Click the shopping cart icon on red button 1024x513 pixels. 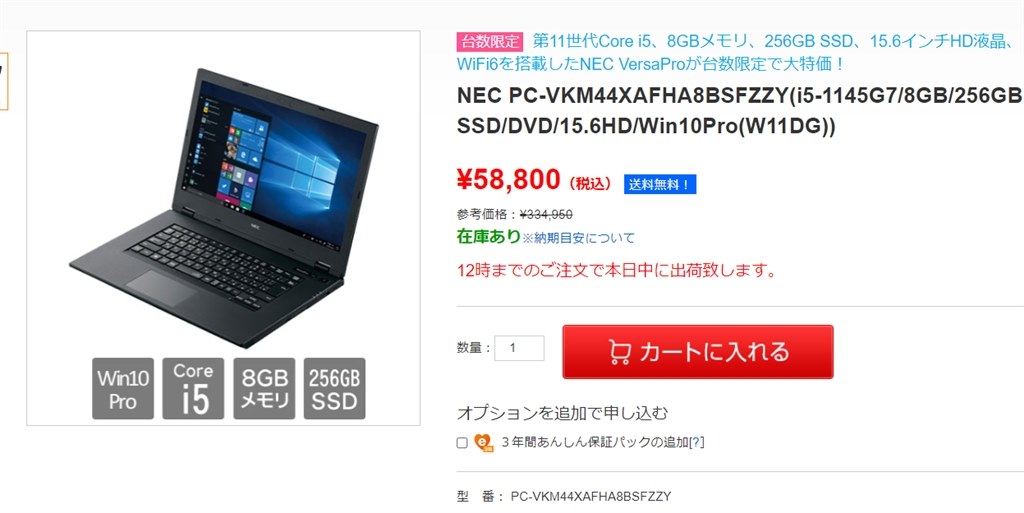click(619, 352)
